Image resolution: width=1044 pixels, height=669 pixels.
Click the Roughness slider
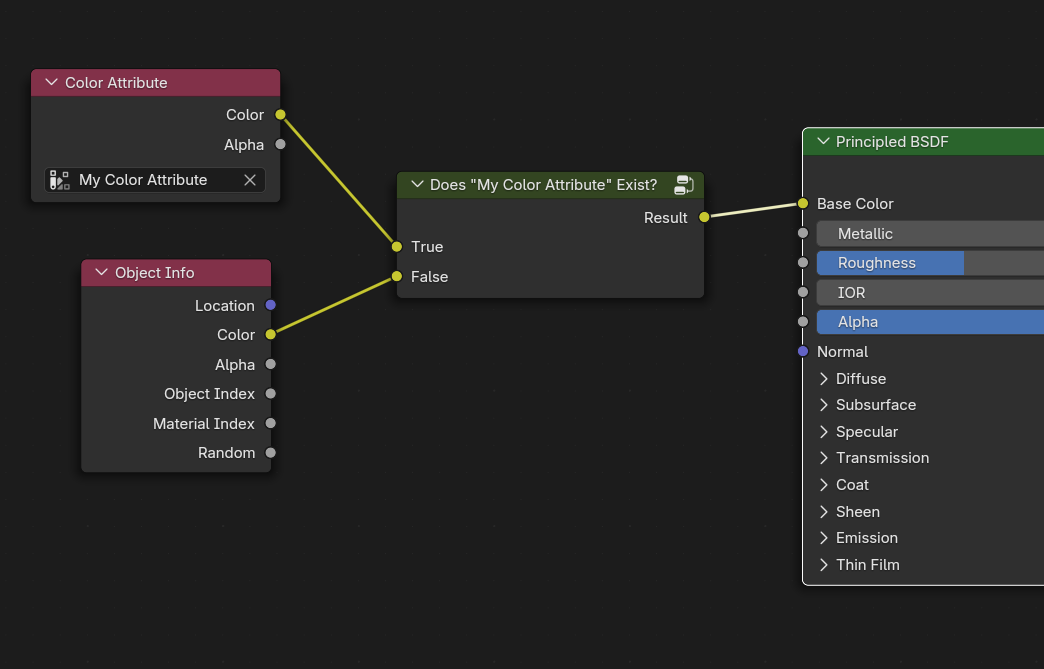click(930, 263)
